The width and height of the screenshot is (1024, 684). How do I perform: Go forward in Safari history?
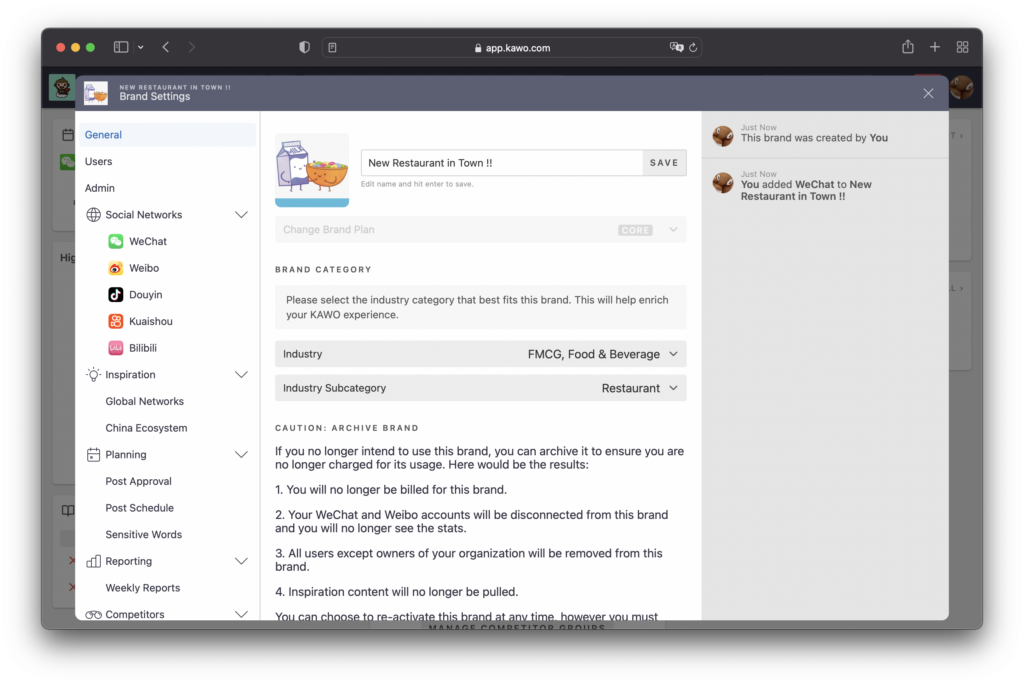click(191, 47)
